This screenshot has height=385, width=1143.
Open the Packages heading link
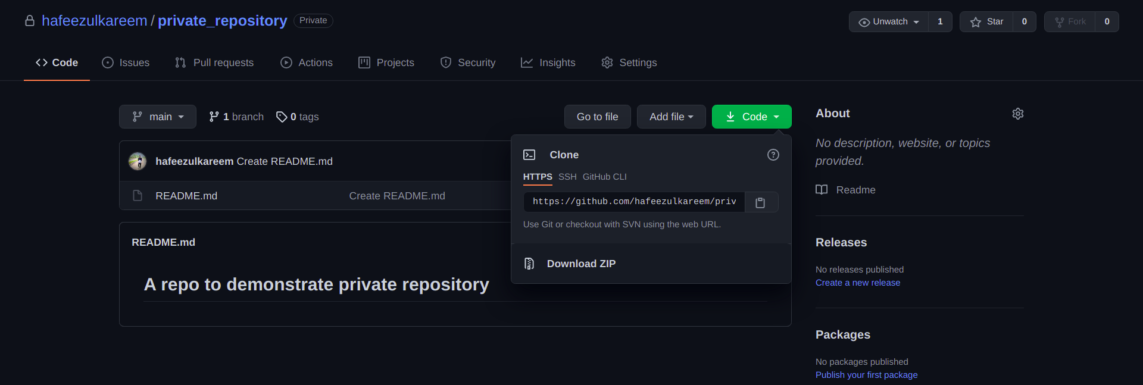[843, 335]
